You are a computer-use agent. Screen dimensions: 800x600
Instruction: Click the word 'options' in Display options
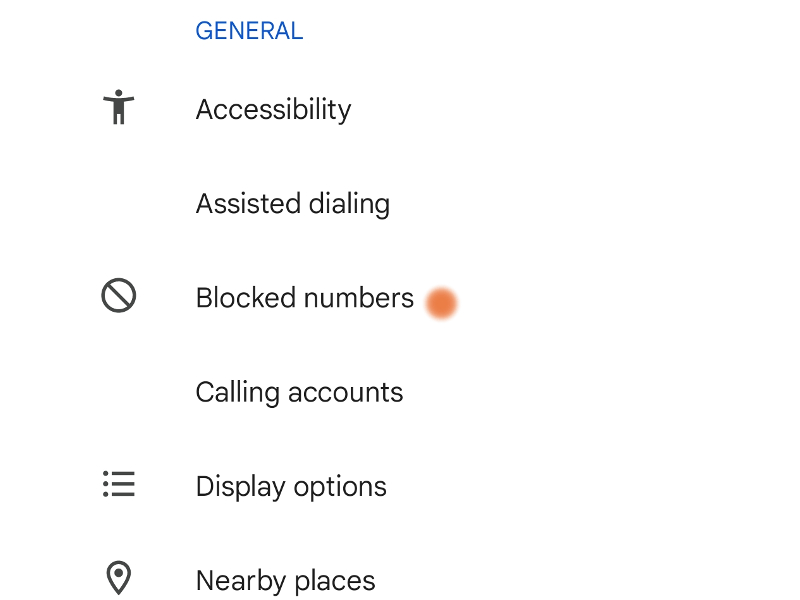click(x=340, y=488)
